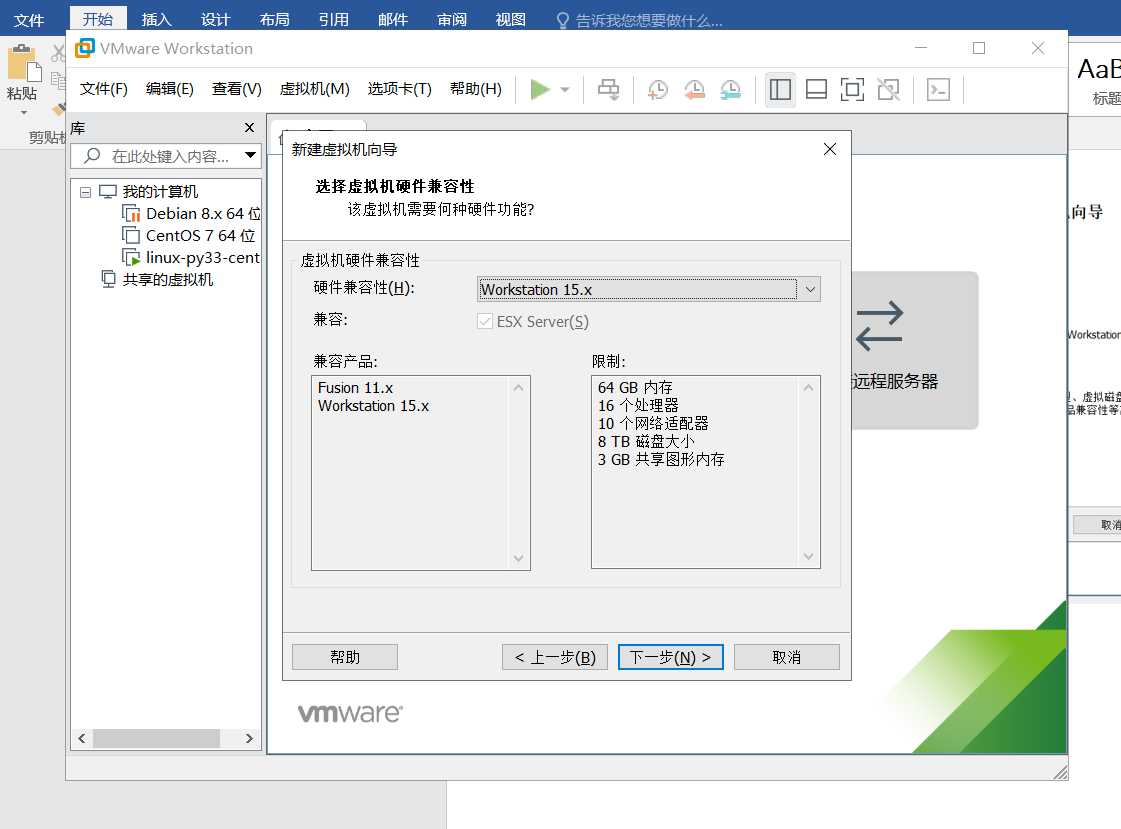Click the Paste clipboard icon in Word
This screenshot has width=1121, height=829.
[x=23, y=63]
